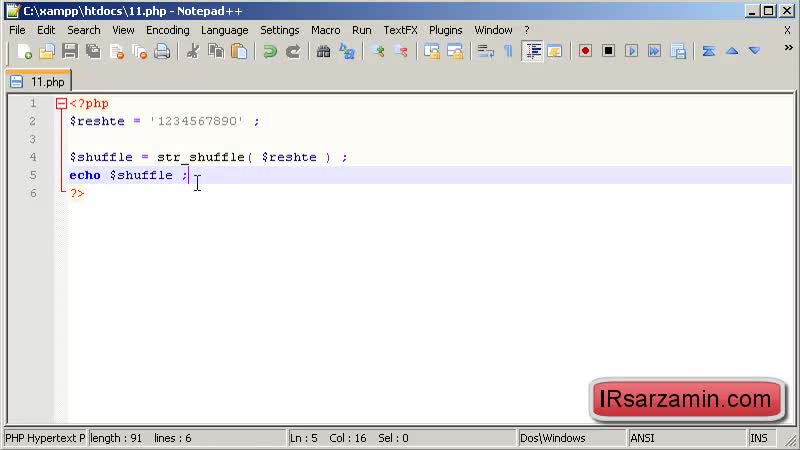Click the blue up-arrow toolbar icon
This screenshot has width=800, height=450.
732,52
